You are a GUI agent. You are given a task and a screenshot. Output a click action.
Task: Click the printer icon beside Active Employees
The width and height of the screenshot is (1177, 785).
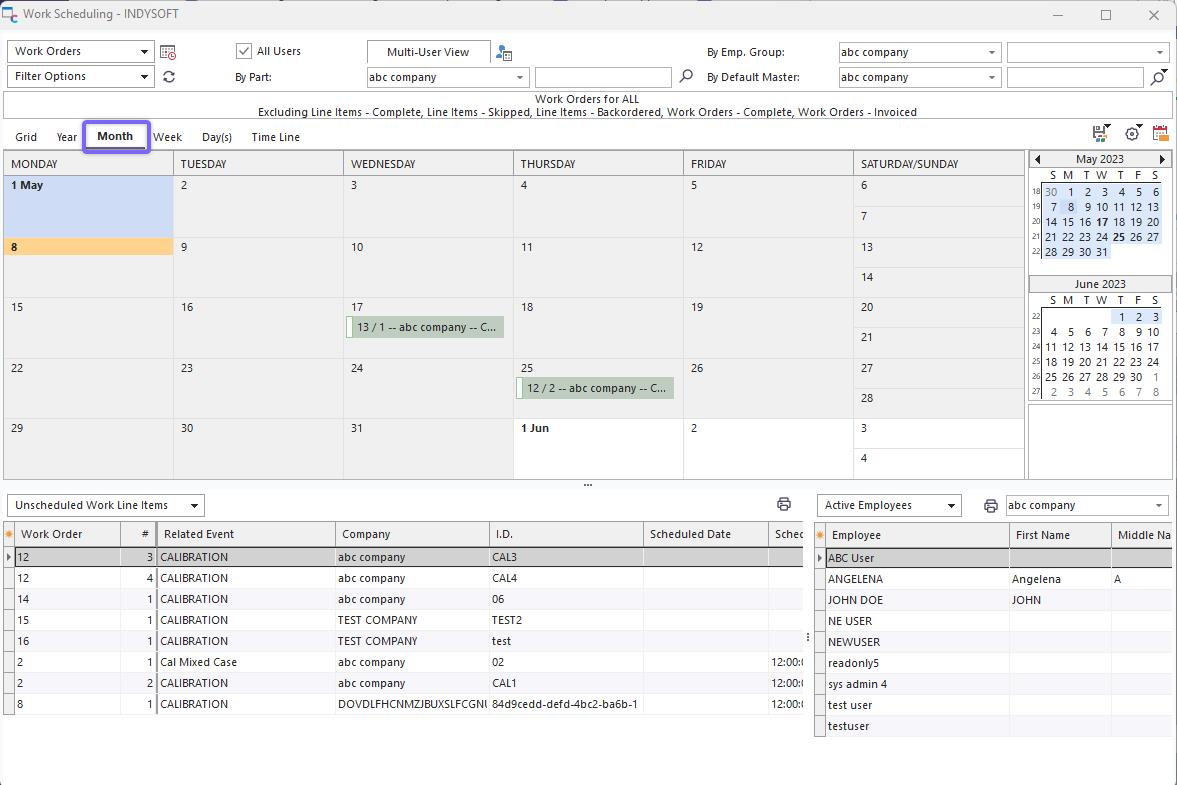tap(990, 506)
